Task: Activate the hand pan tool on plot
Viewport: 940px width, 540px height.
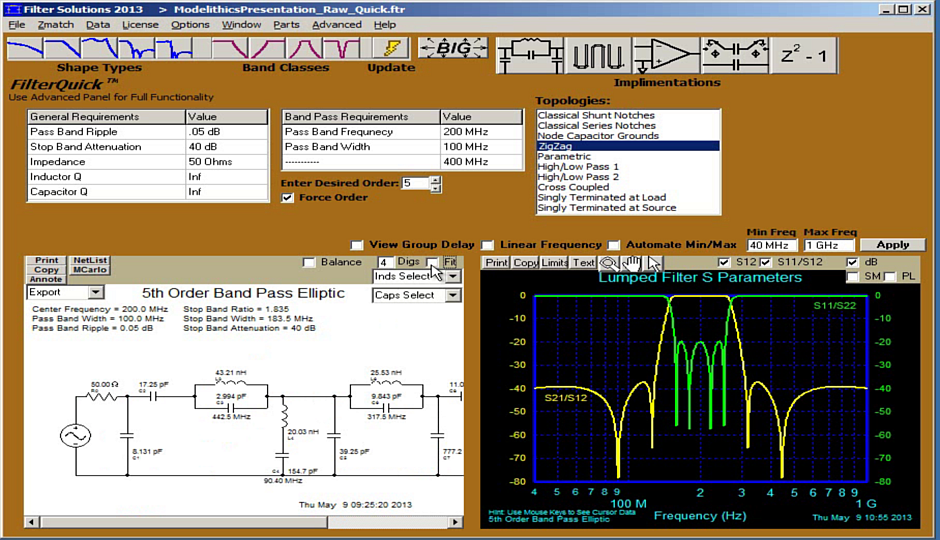Action: point(631,263)
